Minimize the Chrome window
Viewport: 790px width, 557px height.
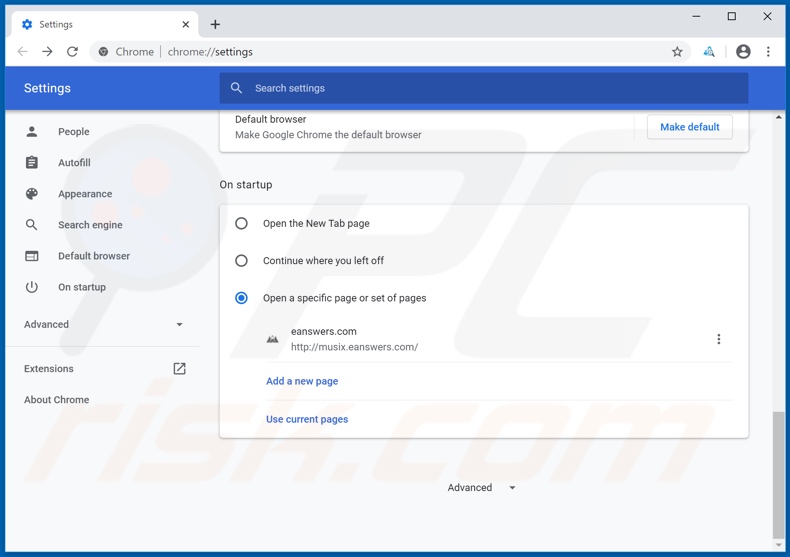[x=696, y=16]
